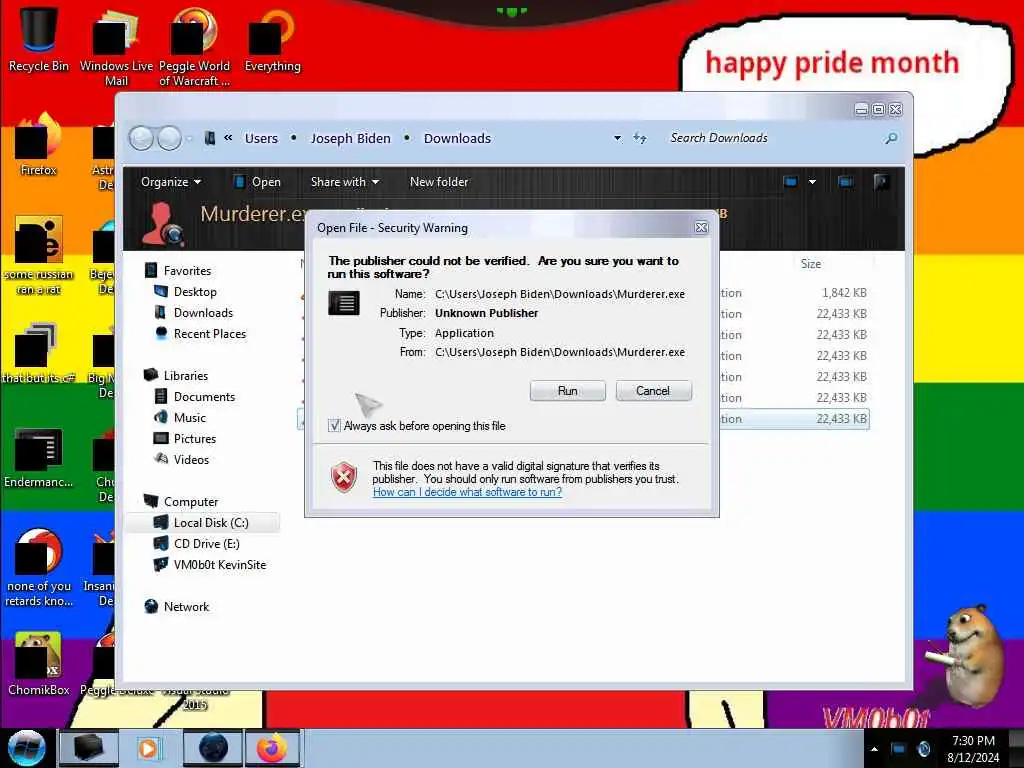Click the search magnifier icon
This screenshot has width=1024, height=768.
coord(891,138)
